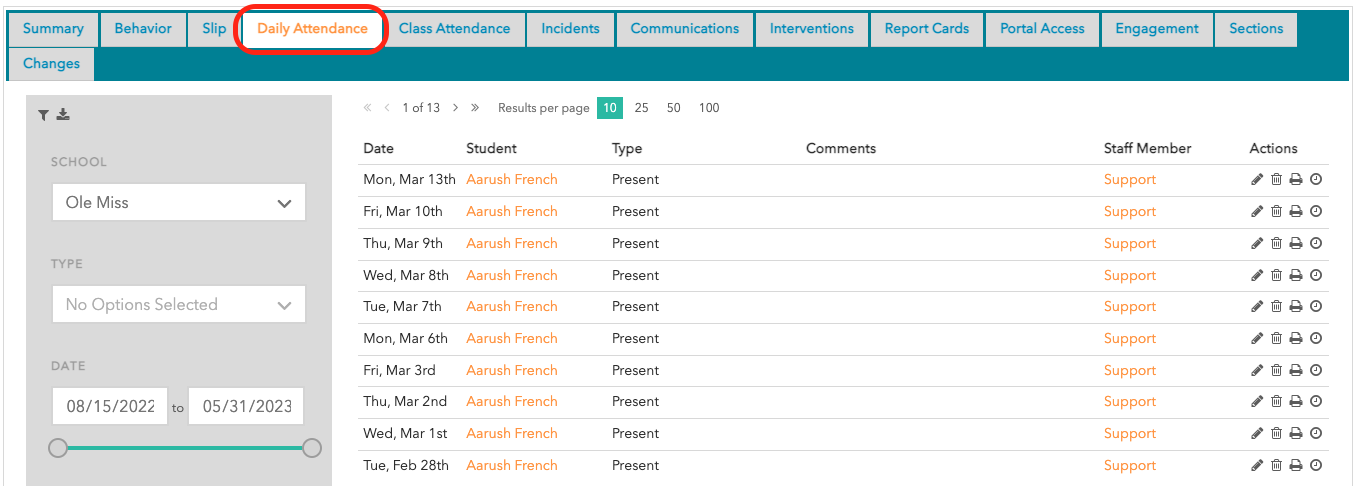View history clock for Wed, Mar 8th
This screenshot has width=1358, height=486.
pyautogui.click(x=1316, y=275)
